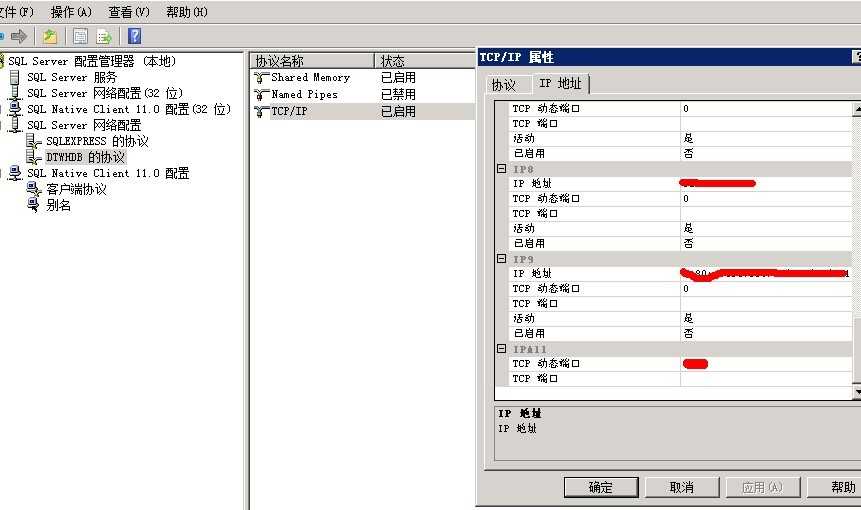Select SQL Server 网络配置 (32 位) node
Screen dimensions: 861x510
[x=105, y=93]
